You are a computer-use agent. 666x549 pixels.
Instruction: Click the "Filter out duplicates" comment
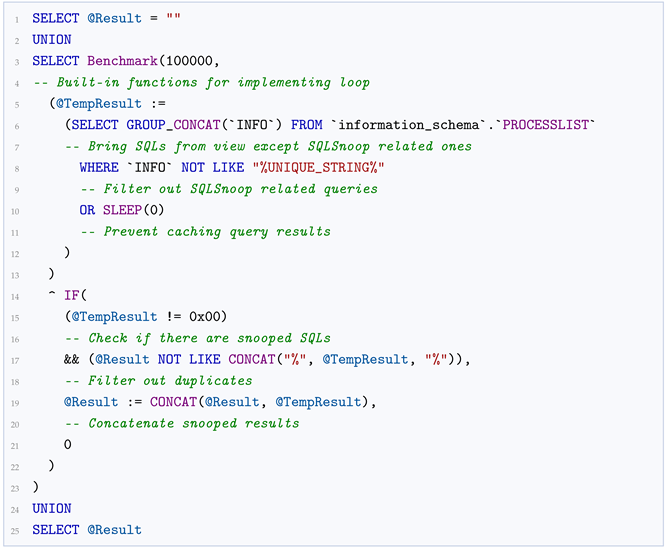point(158,380)
